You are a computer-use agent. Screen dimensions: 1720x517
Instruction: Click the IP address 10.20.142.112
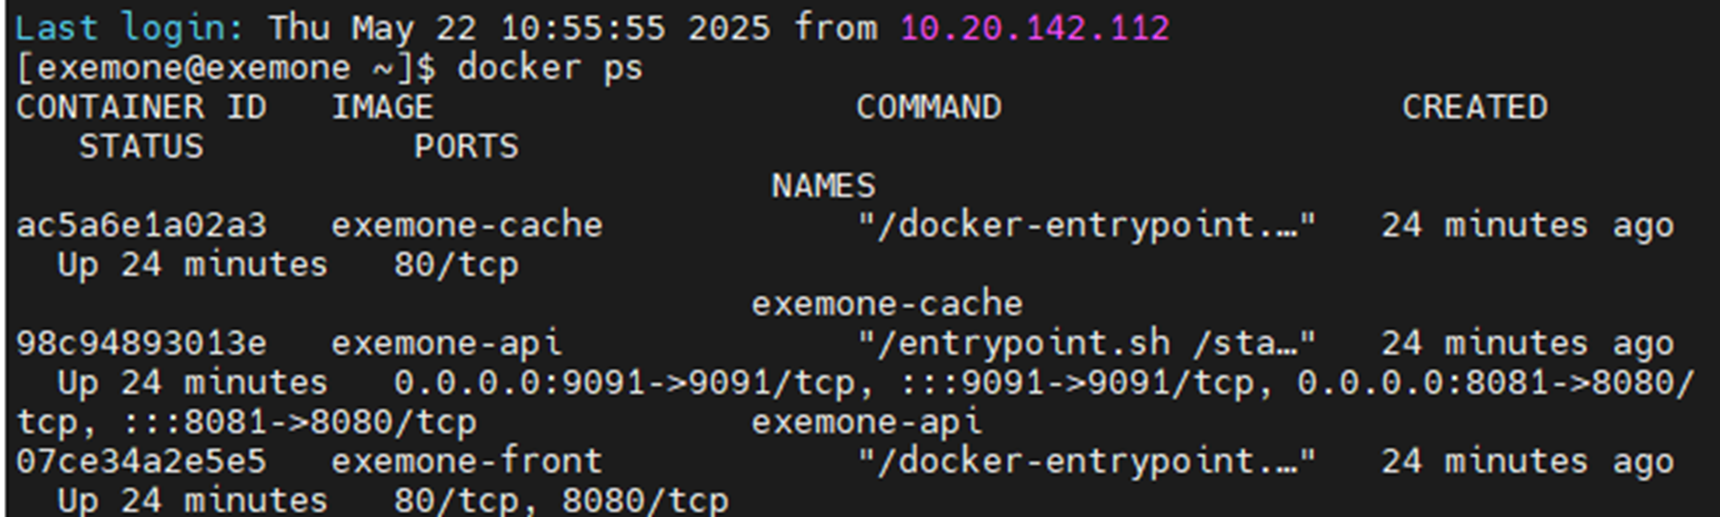point(1034,28)
